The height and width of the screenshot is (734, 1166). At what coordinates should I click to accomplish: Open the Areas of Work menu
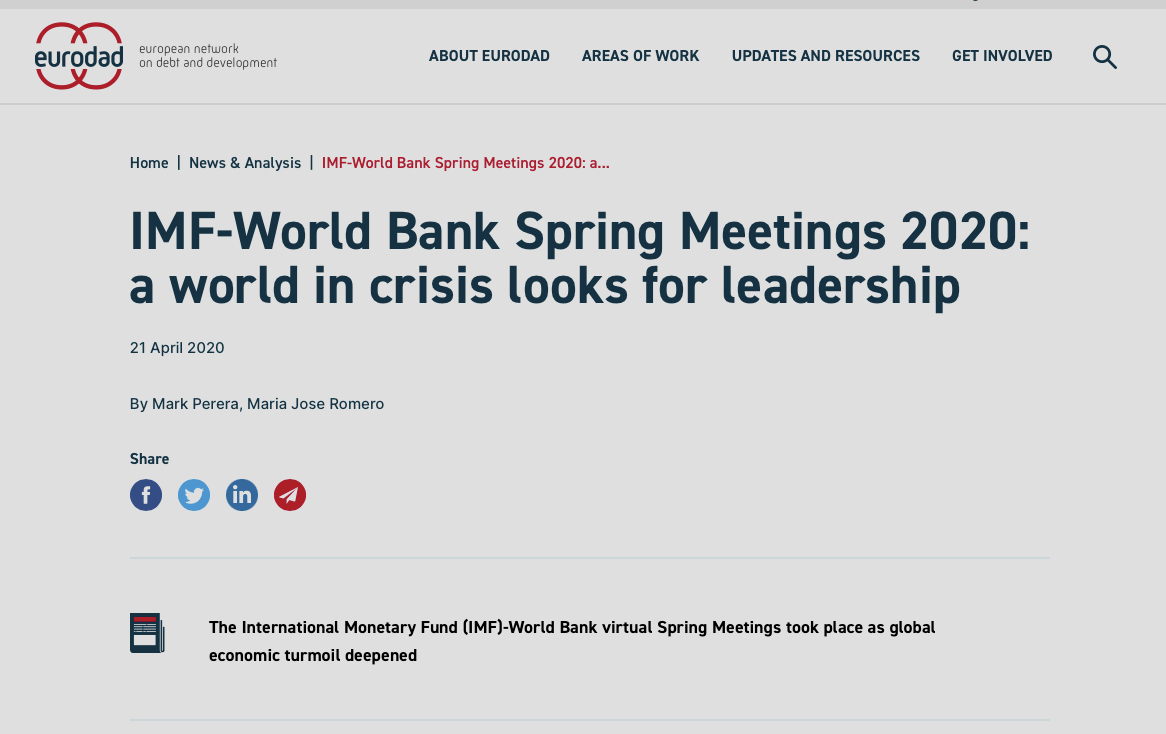(640, 56)
